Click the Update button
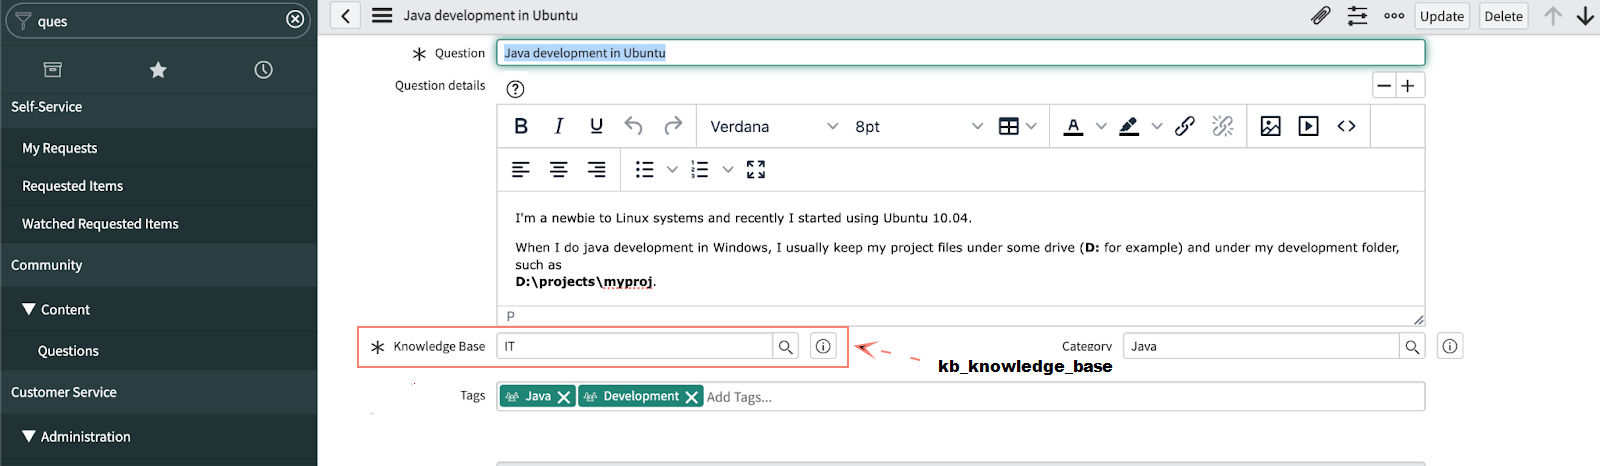The image size is (1600, 466). pyautogui.click(x=1441, y=16)
